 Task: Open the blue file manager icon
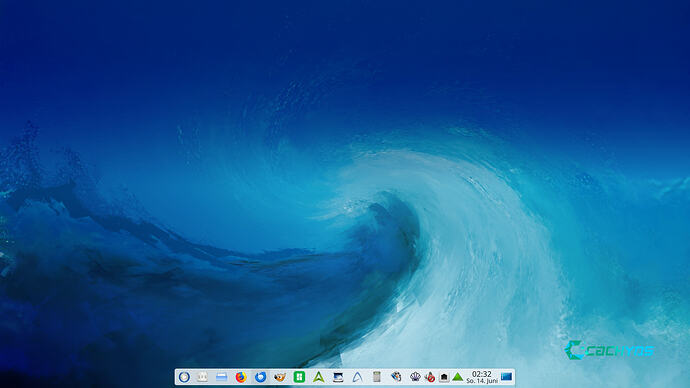tap(221, 377)
